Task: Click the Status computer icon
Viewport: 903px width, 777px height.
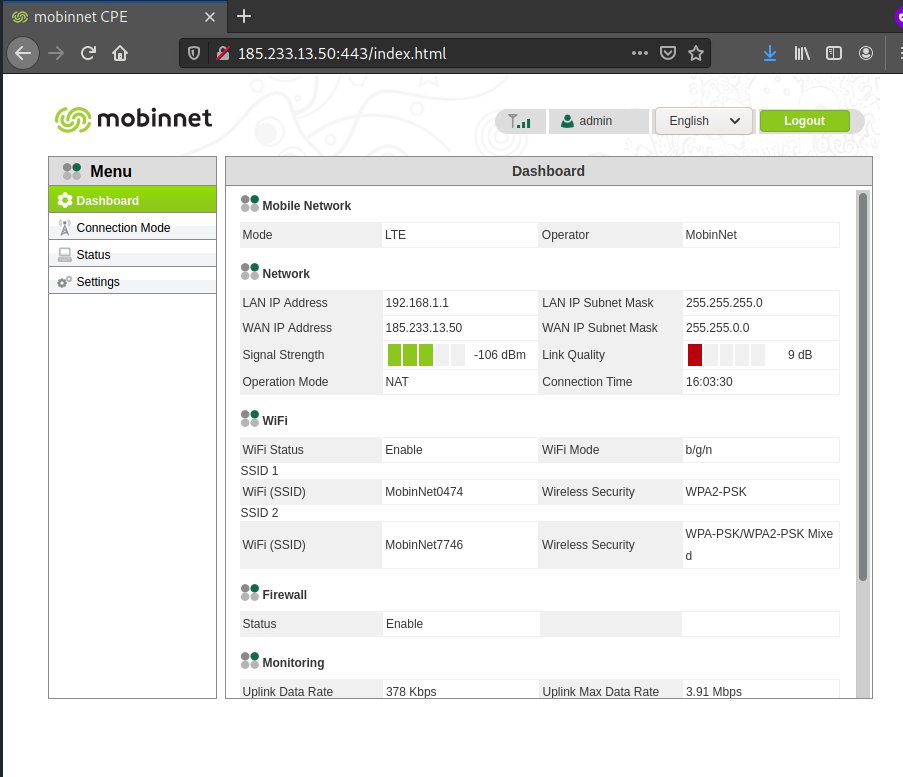Action: pyautogui.click(x=65, y=255)
